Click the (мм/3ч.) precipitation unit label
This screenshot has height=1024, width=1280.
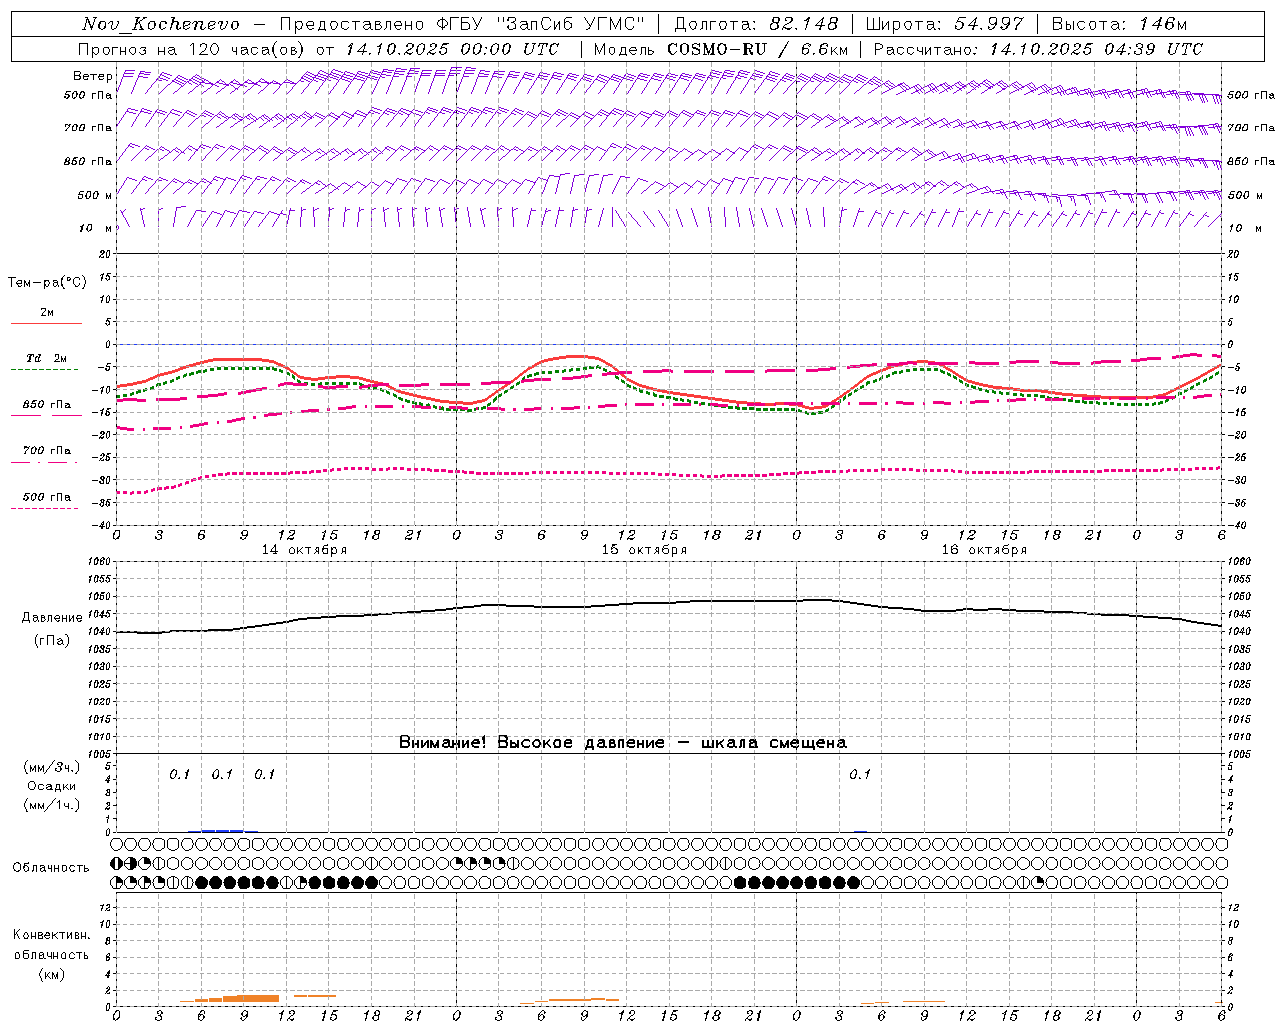coord(50,768)
